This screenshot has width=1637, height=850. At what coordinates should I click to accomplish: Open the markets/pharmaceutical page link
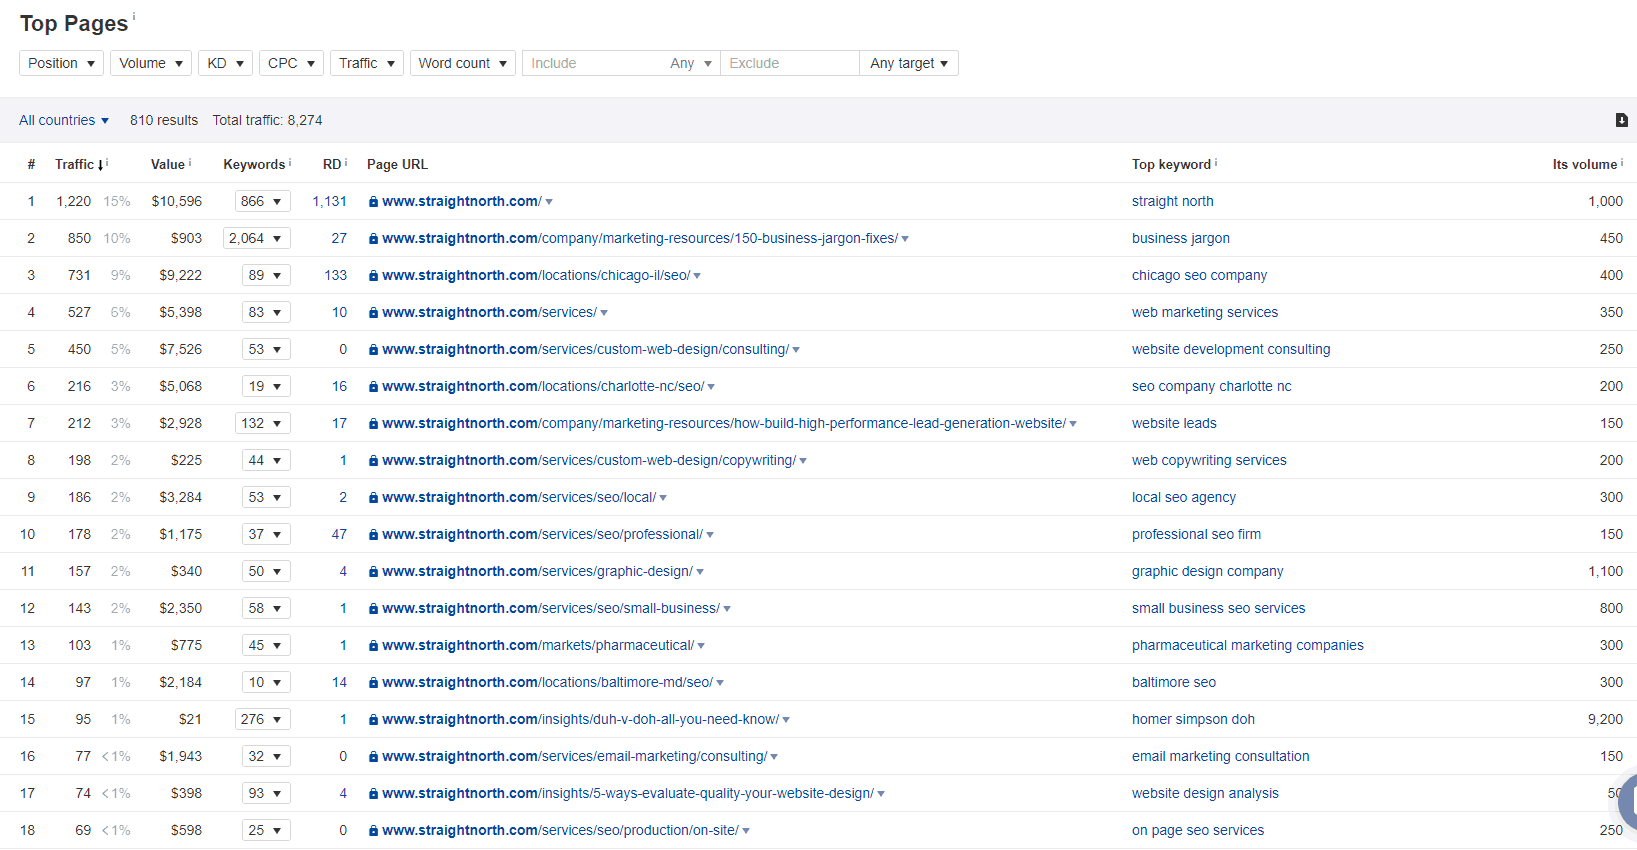(x=538, y=645)
